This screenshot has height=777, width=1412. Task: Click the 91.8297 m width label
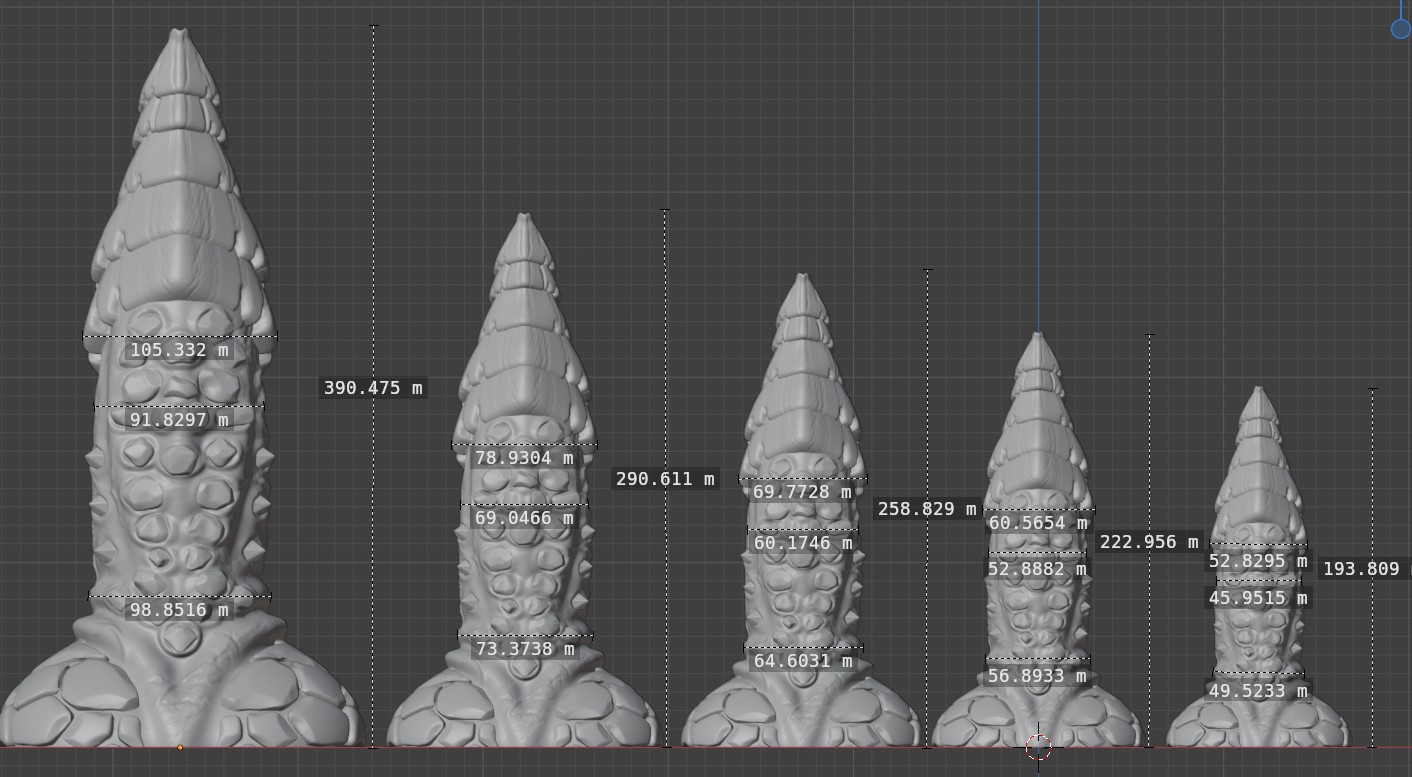point(180,420)
